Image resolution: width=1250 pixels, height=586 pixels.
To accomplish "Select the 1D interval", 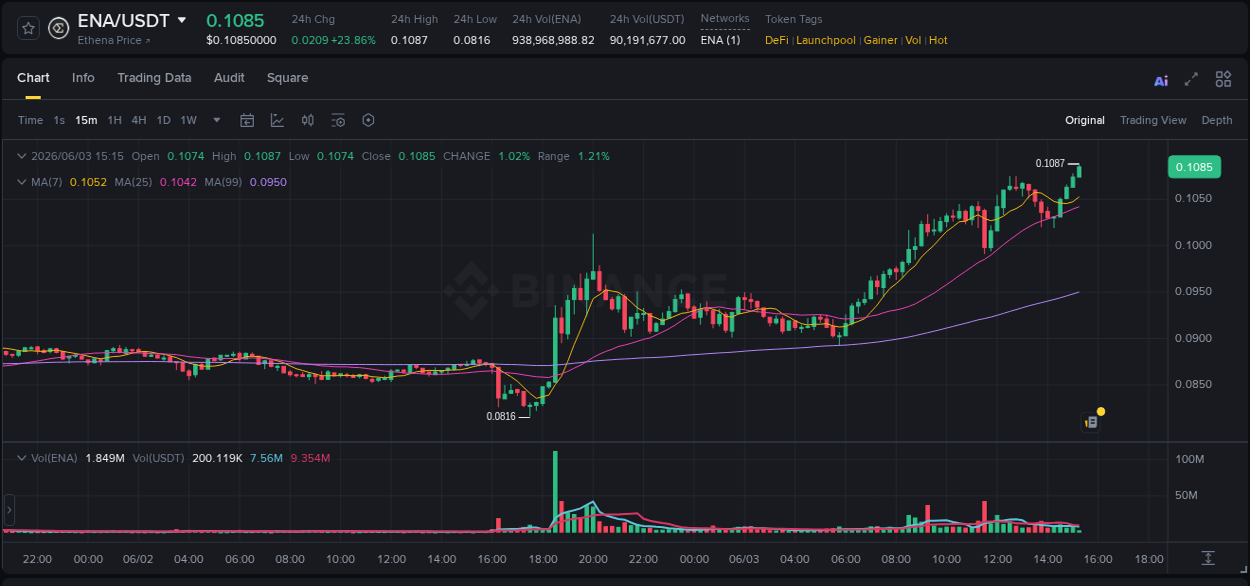I will pyautogui.click(x=163, y=120).
